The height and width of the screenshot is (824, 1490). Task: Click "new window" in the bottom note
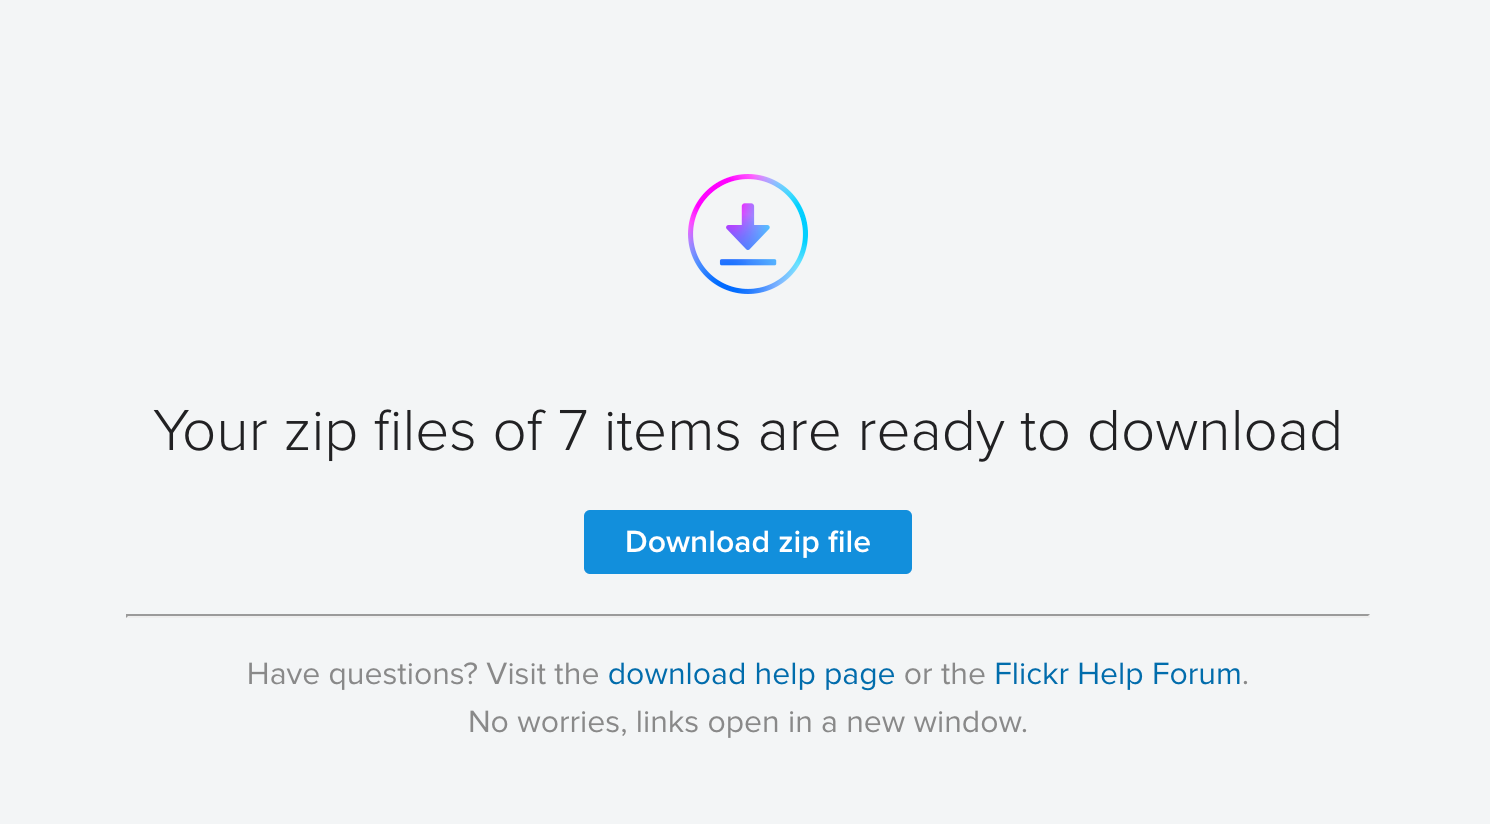pos(936,722)
